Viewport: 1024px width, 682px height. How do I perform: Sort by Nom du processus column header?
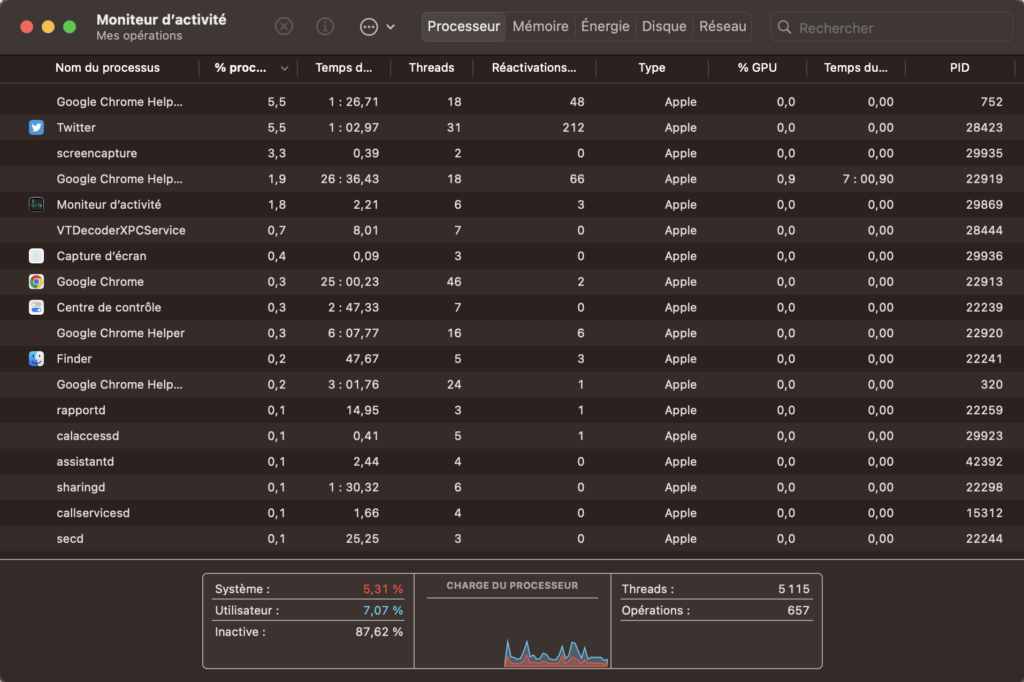107,67
